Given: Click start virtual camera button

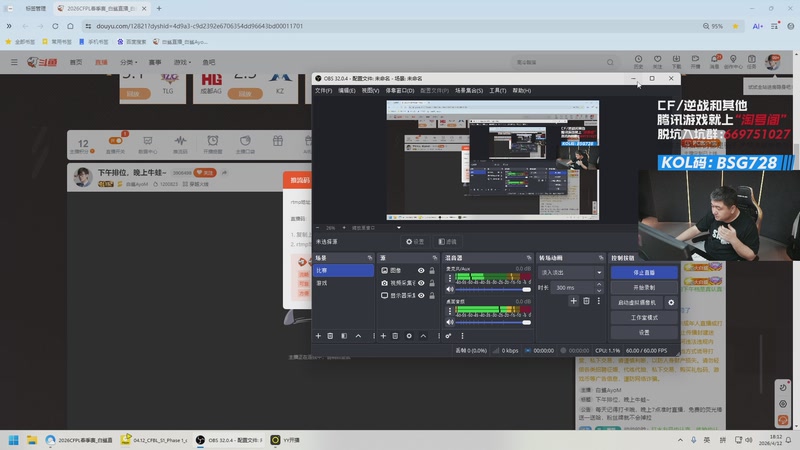Looking at the screenshot, I should coord(637,303).
